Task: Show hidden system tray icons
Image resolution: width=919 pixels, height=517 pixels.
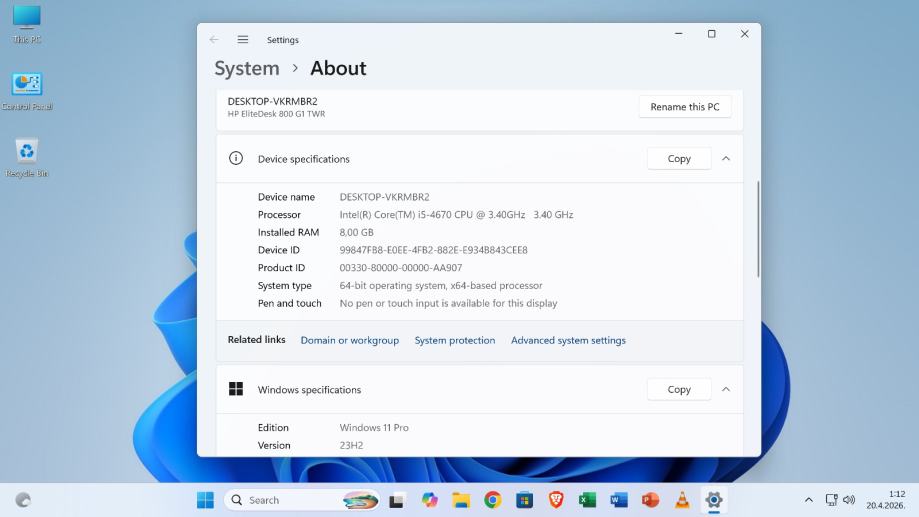Action: tap(808, 500)
